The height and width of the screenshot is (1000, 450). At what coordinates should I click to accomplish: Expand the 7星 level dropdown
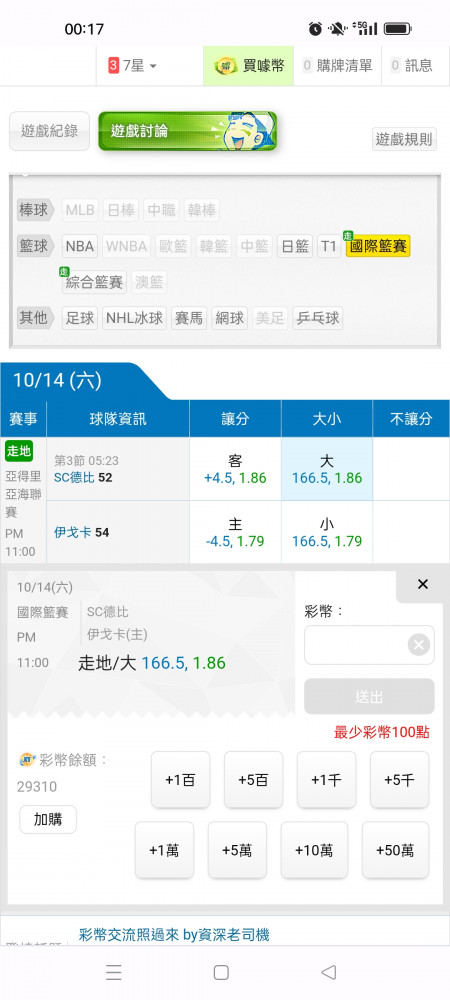point(132,65)
